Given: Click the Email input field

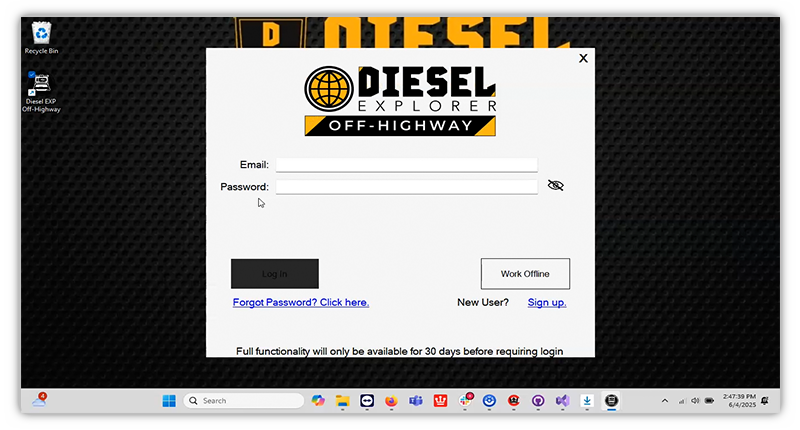Looking at the screenshot, I should [406, 165].
